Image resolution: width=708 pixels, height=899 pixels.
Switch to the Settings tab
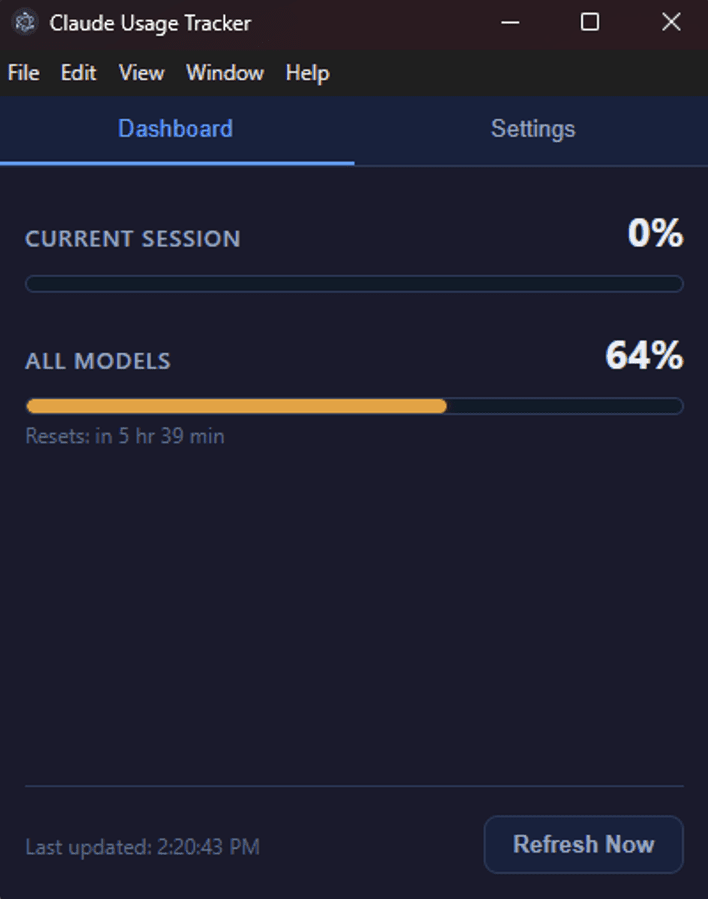pyautogui.click(x=532, y=128)
